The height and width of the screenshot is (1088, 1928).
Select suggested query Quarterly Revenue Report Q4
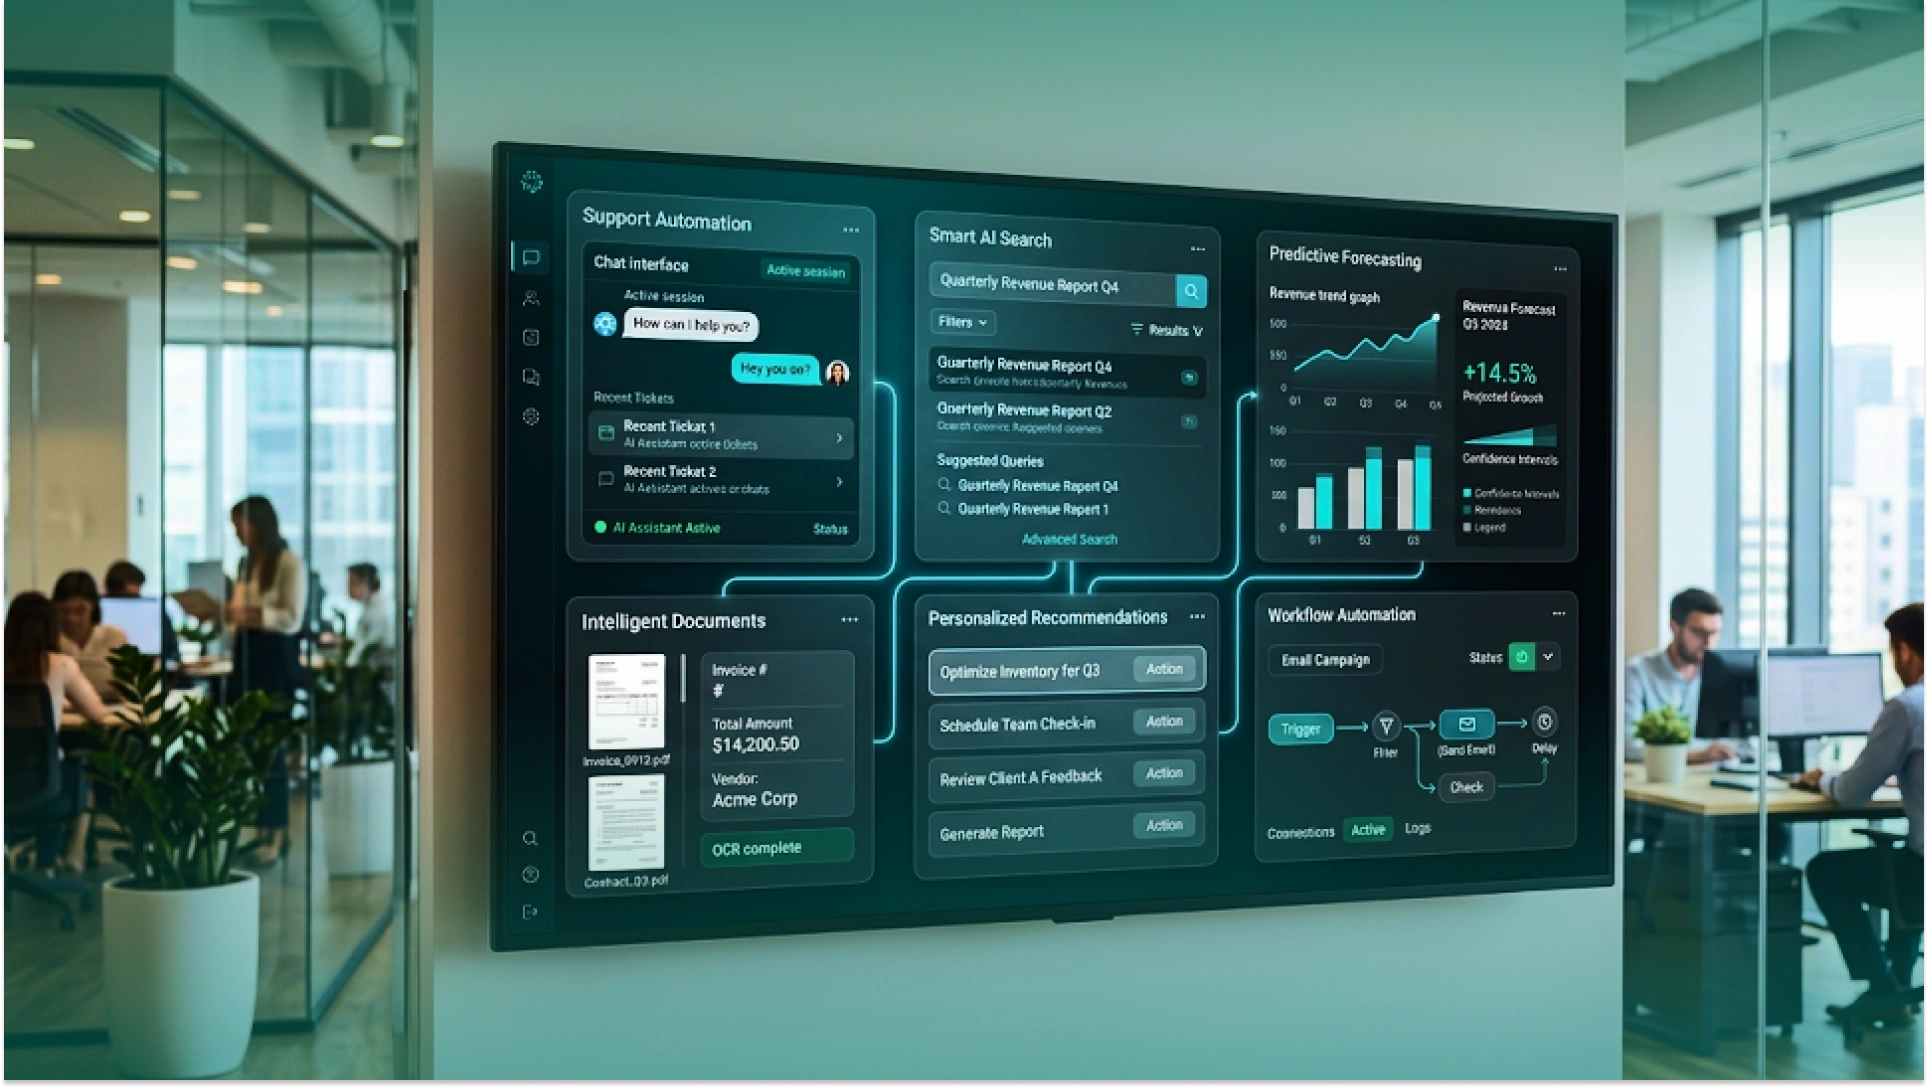pyautogui.click(x=1038, y=486)
